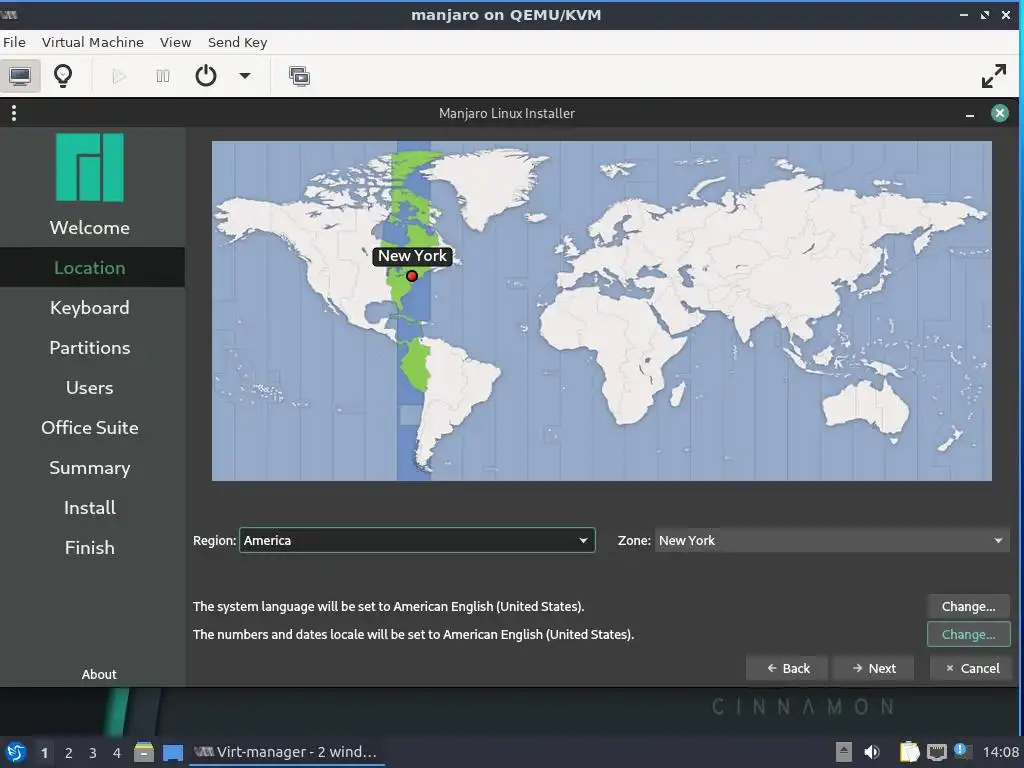
Task: Minimize the QEMU/KVM viewer window
Action: 963,15
